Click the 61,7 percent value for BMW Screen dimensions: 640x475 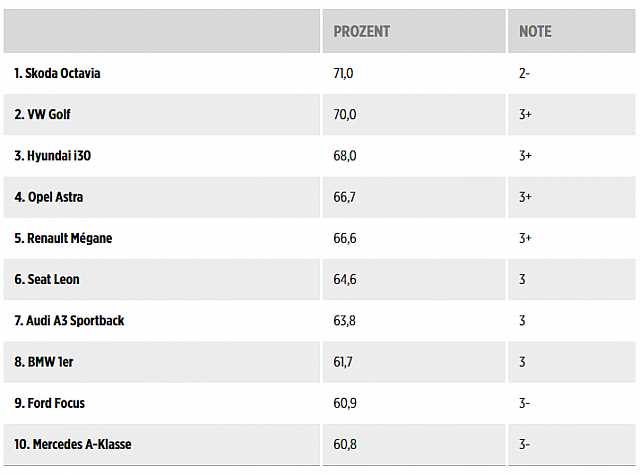pyautogui.click(x=343, y=362)
